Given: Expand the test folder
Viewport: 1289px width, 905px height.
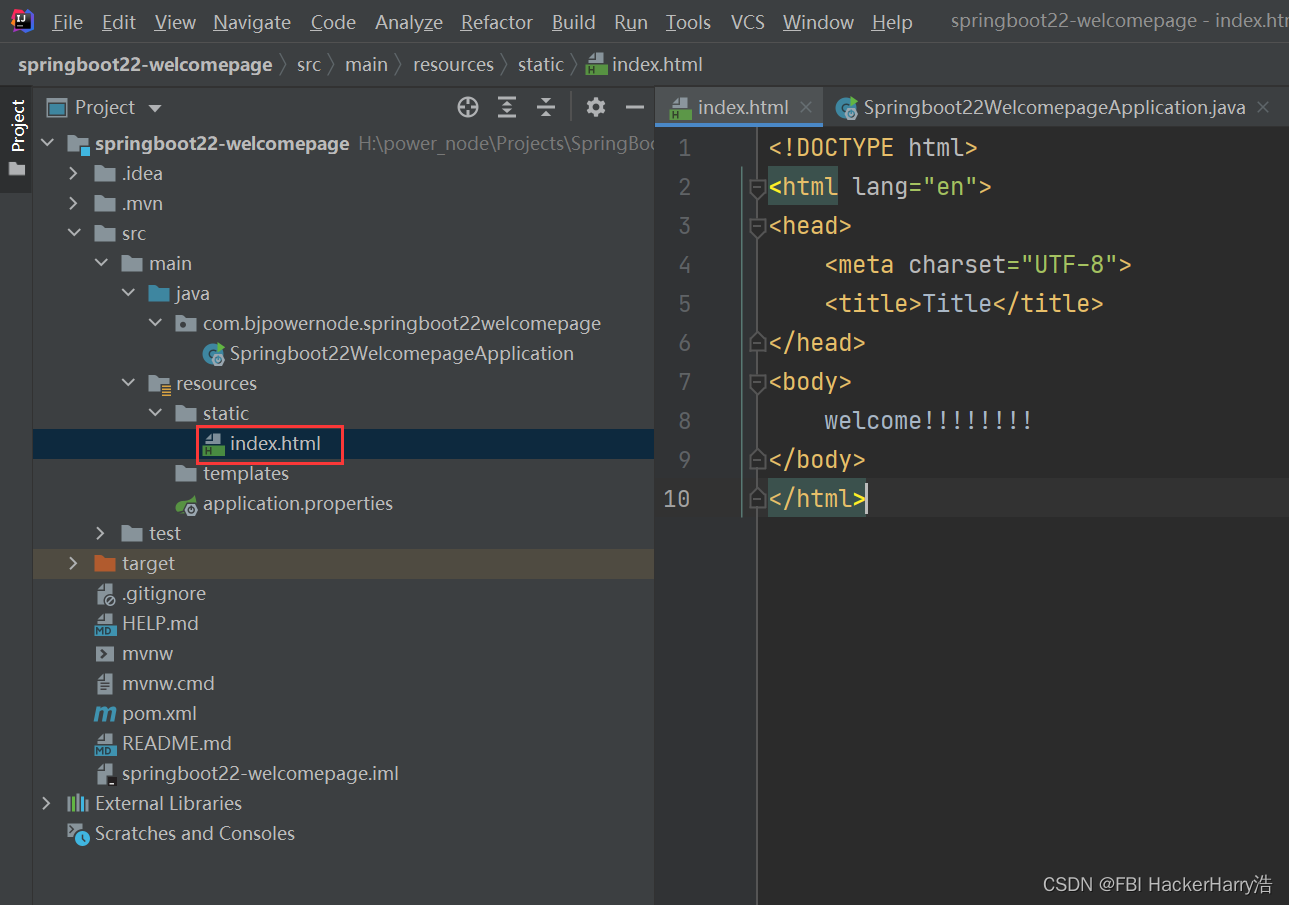Looking at the screenshot, I should pyautogui.click(x=101, y=534).
